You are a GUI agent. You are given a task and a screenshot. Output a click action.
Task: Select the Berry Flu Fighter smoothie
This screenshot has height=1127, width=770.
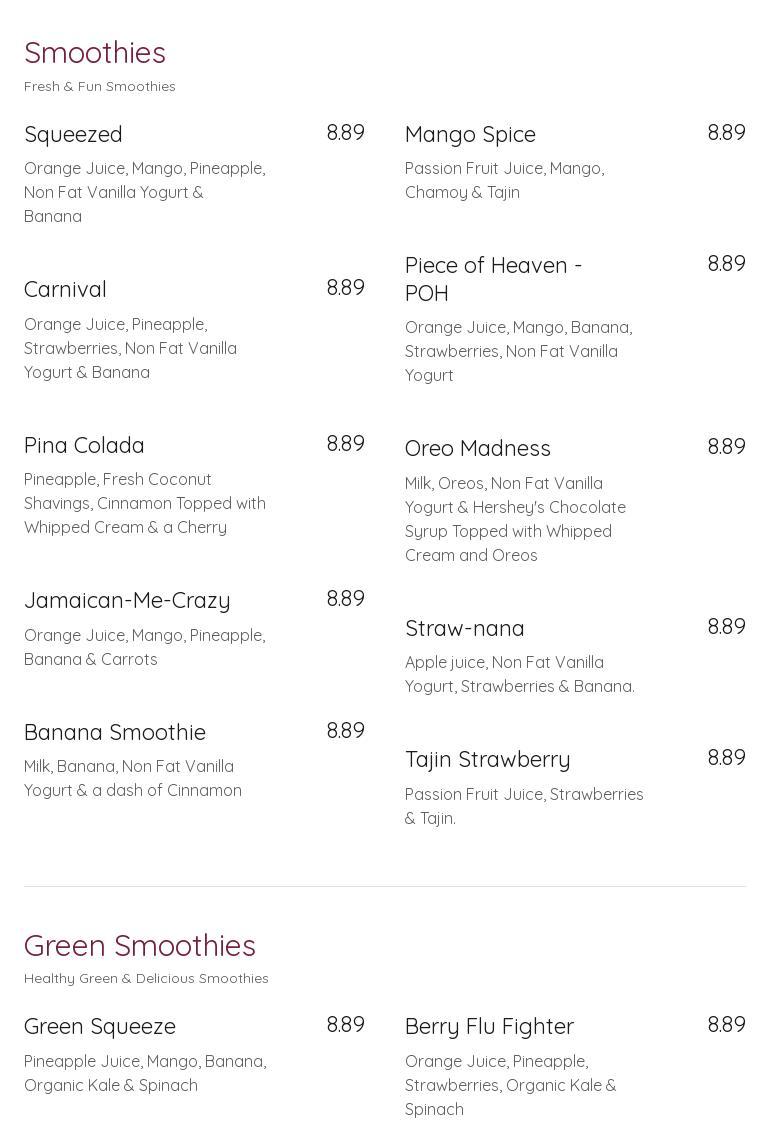489,1026
